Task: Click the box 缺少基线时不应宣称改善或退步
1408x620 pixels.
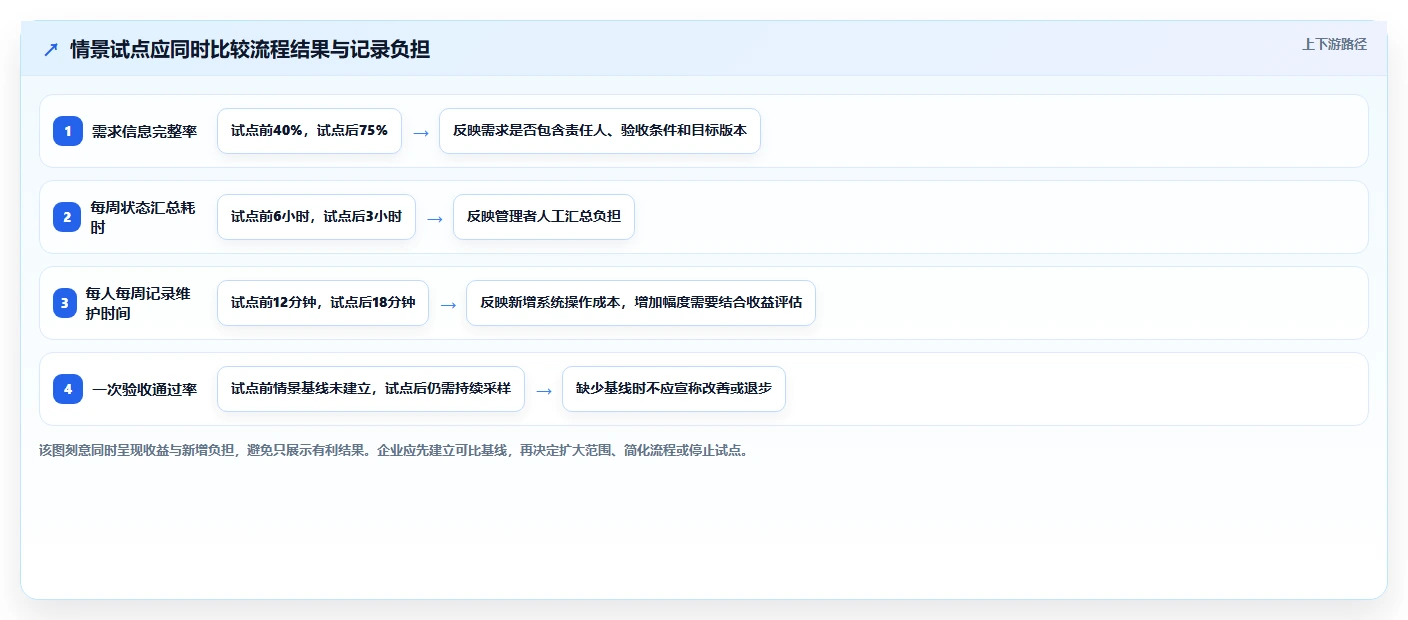Action: coord(674,389)
